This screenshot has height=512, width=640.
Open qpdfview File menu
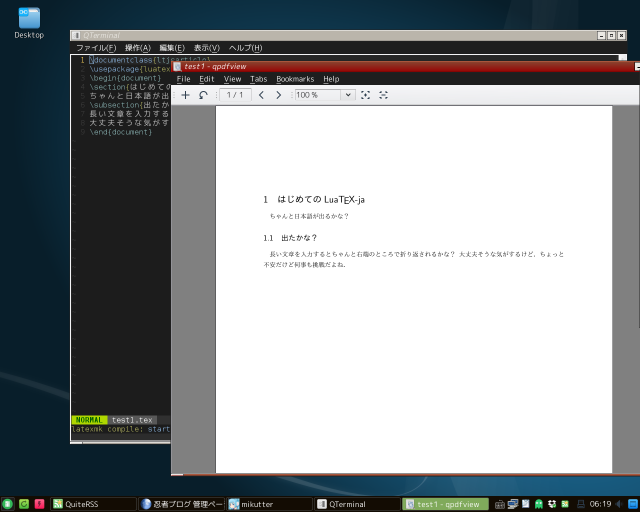[x=183, y=79]
